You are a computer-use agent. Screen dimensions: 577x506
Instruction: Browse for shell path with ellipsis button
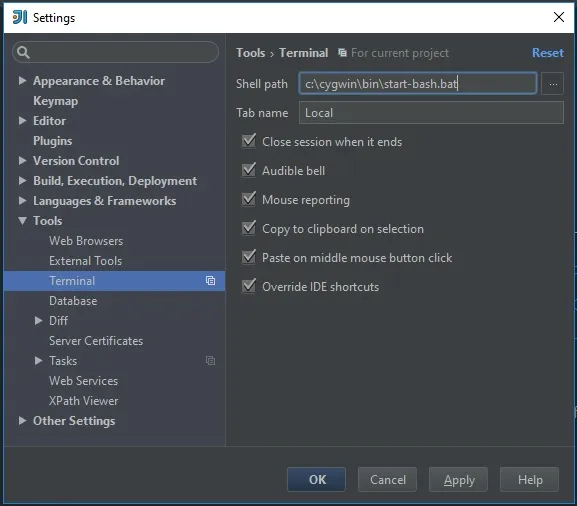tap(552, 84)
